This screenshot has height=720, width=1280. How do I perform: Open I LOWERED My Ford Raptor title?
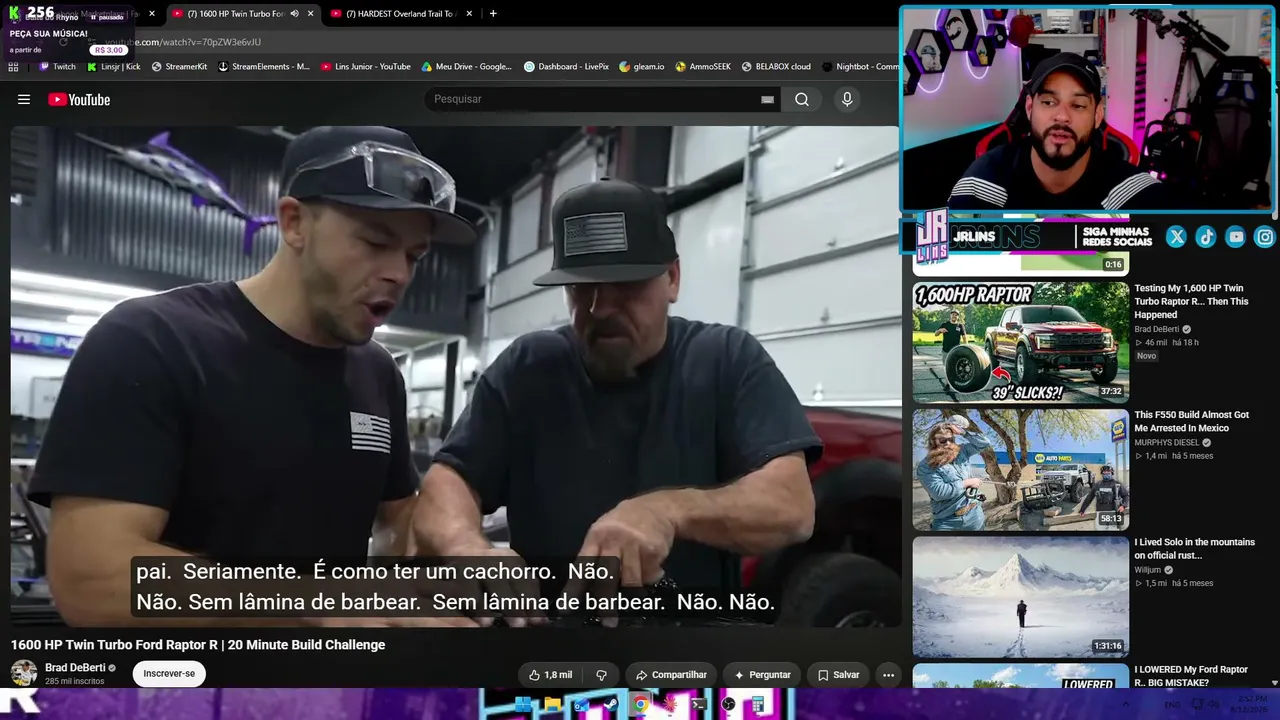coord(1191,676)
